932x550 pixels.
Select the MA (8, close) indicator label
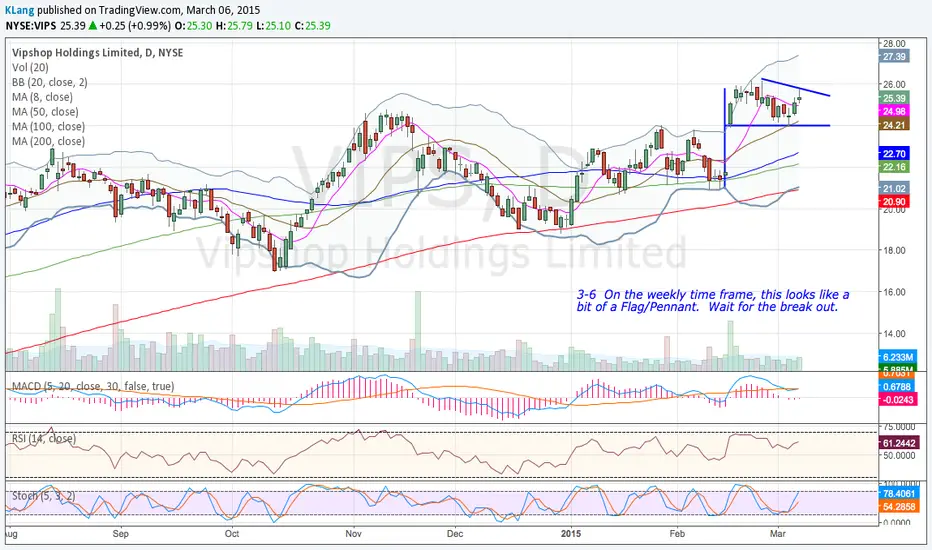pos(42,97)
